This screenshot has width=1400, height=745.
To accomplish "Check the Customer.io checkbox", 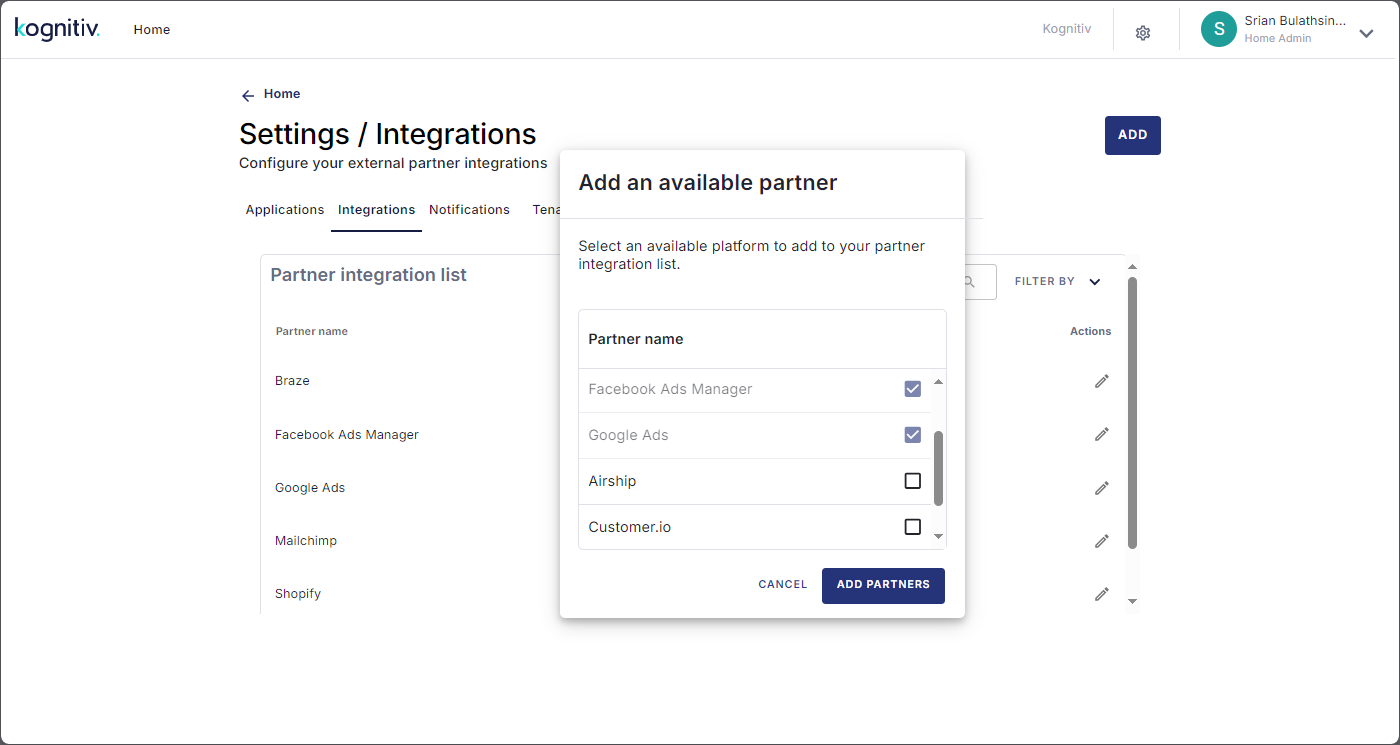I will [912, 527].
